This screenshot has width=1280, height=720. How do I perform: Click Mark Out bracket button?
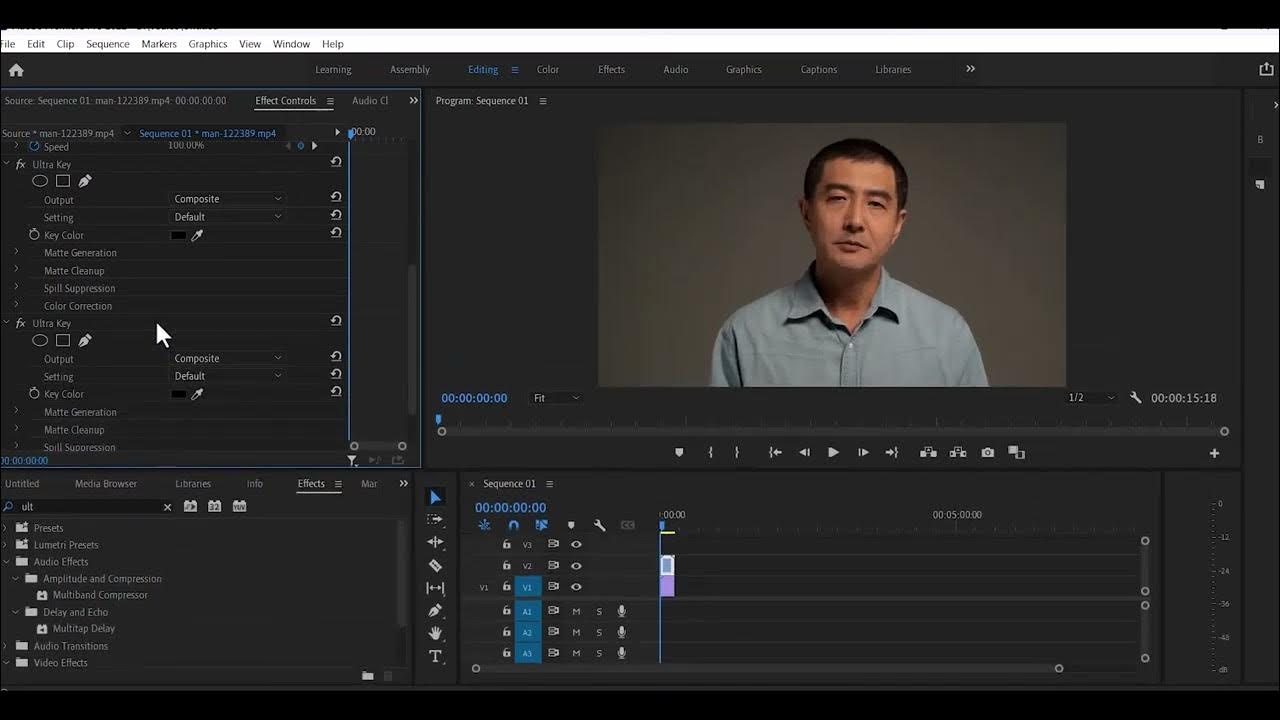[x=737, y=453]
